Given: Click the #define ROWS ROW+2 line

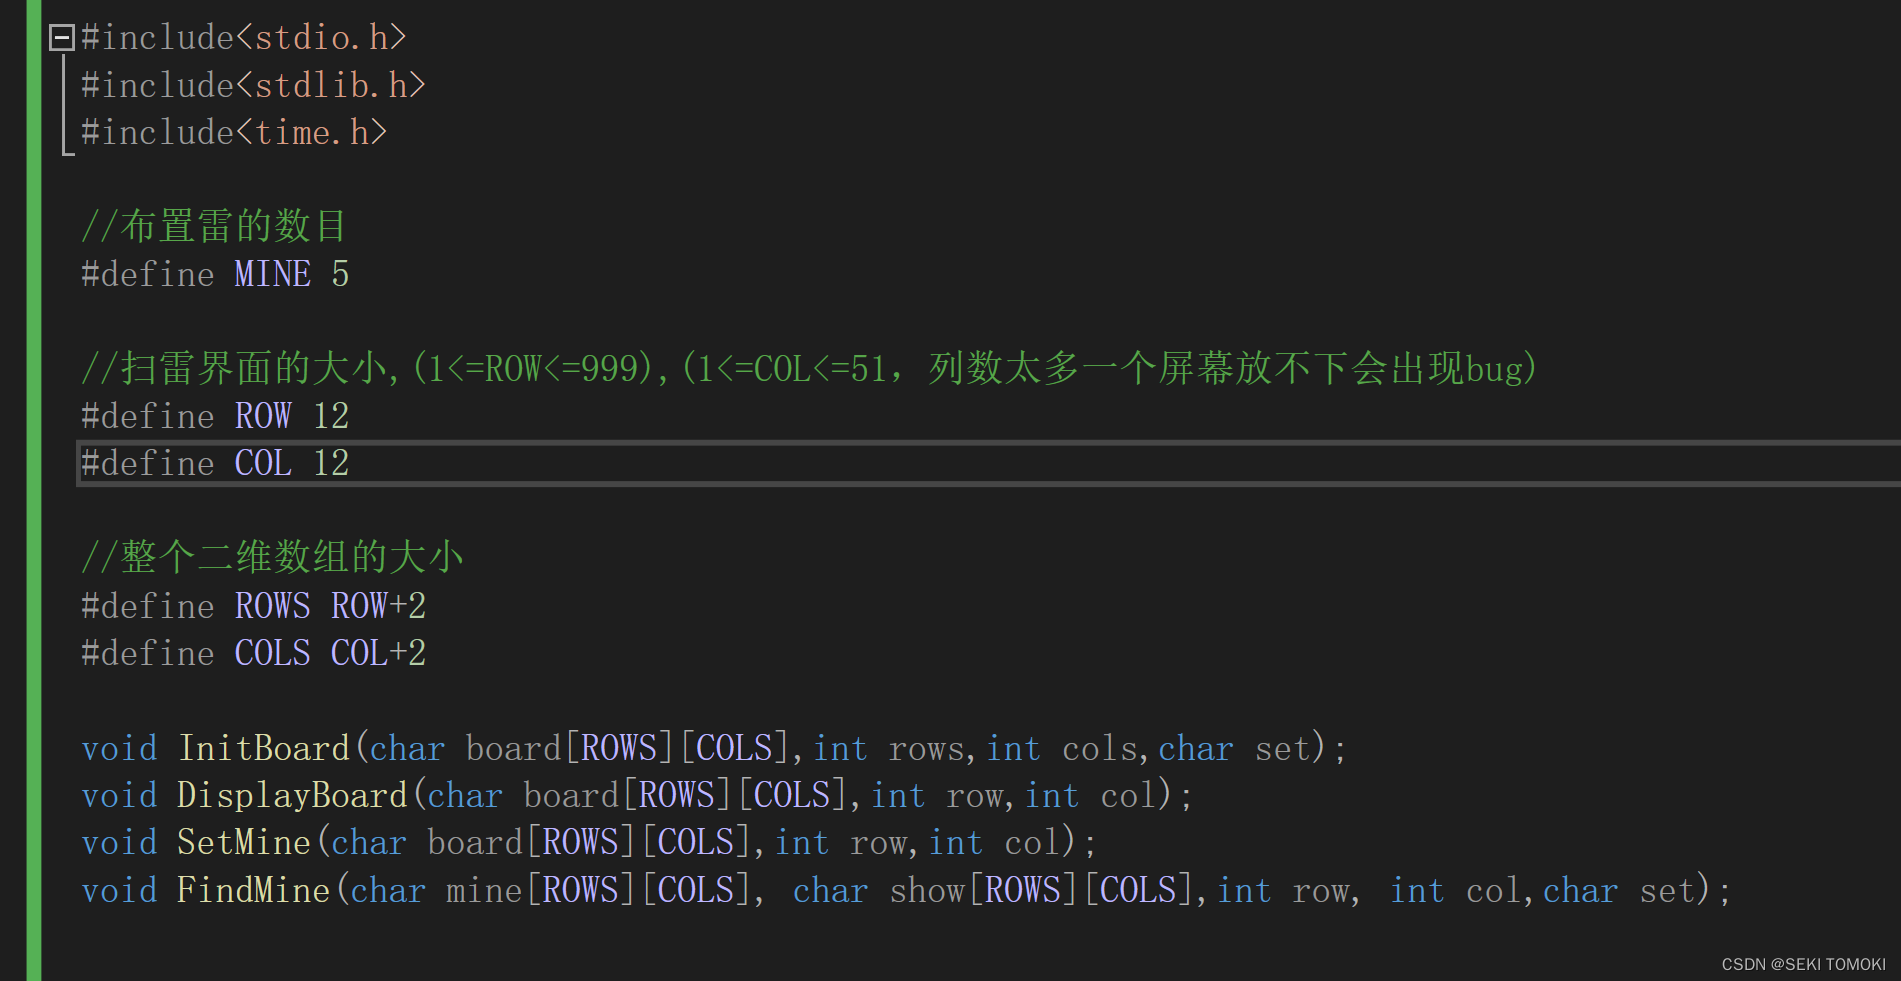Looking at the screenshot, I should point(254,606).
